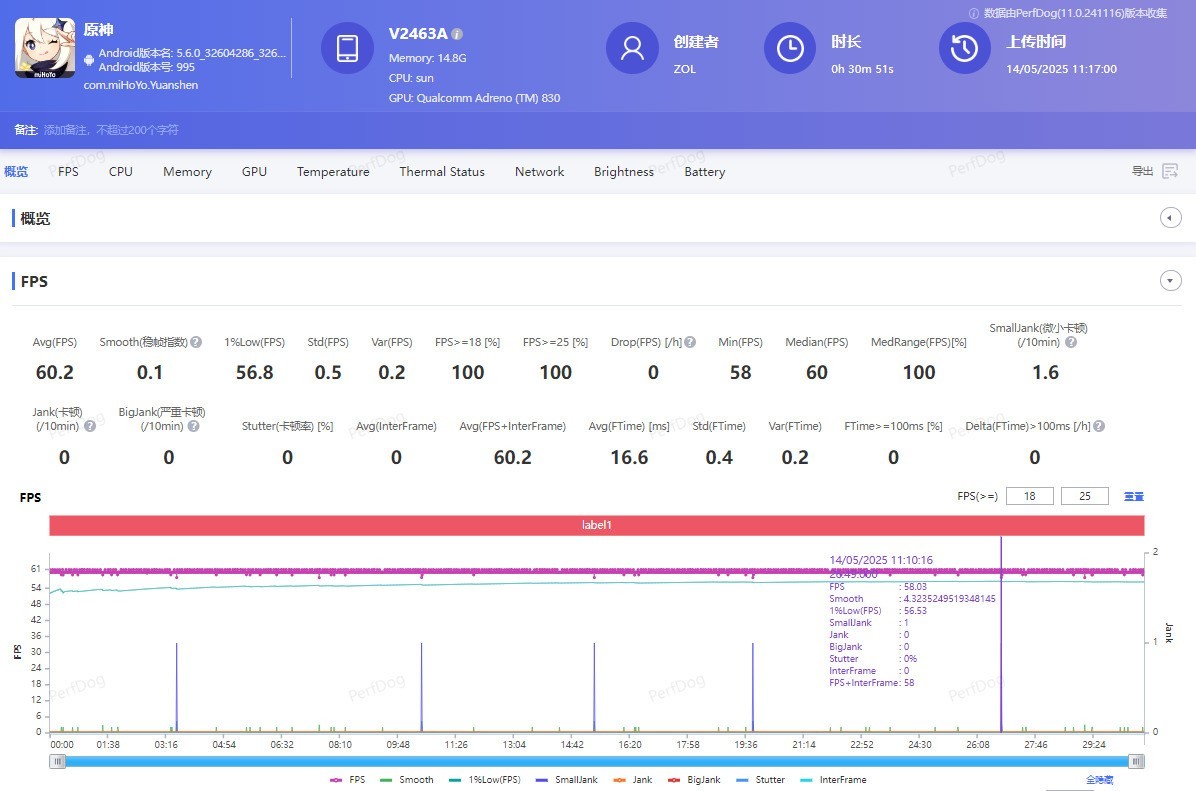Switch to the Temperature tab
The width and height of the screenshot is (1196, 791).
pos(333,171)
